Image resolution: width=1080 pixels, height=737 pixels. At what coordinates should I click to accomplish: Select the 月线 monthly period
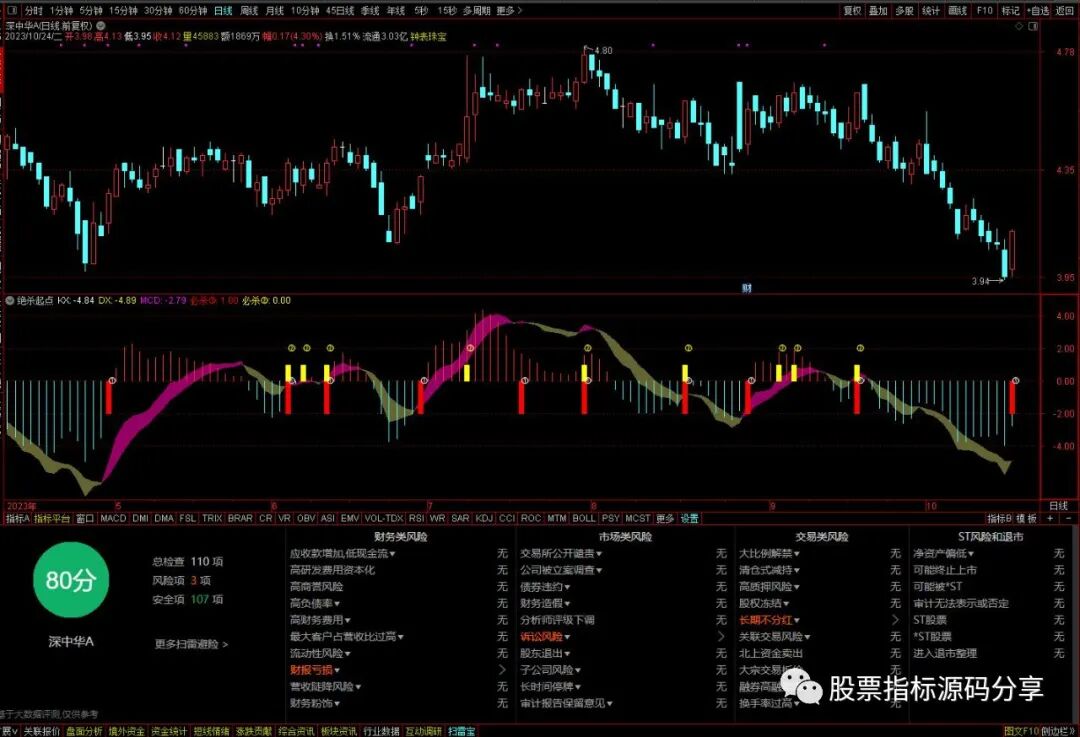275,10
